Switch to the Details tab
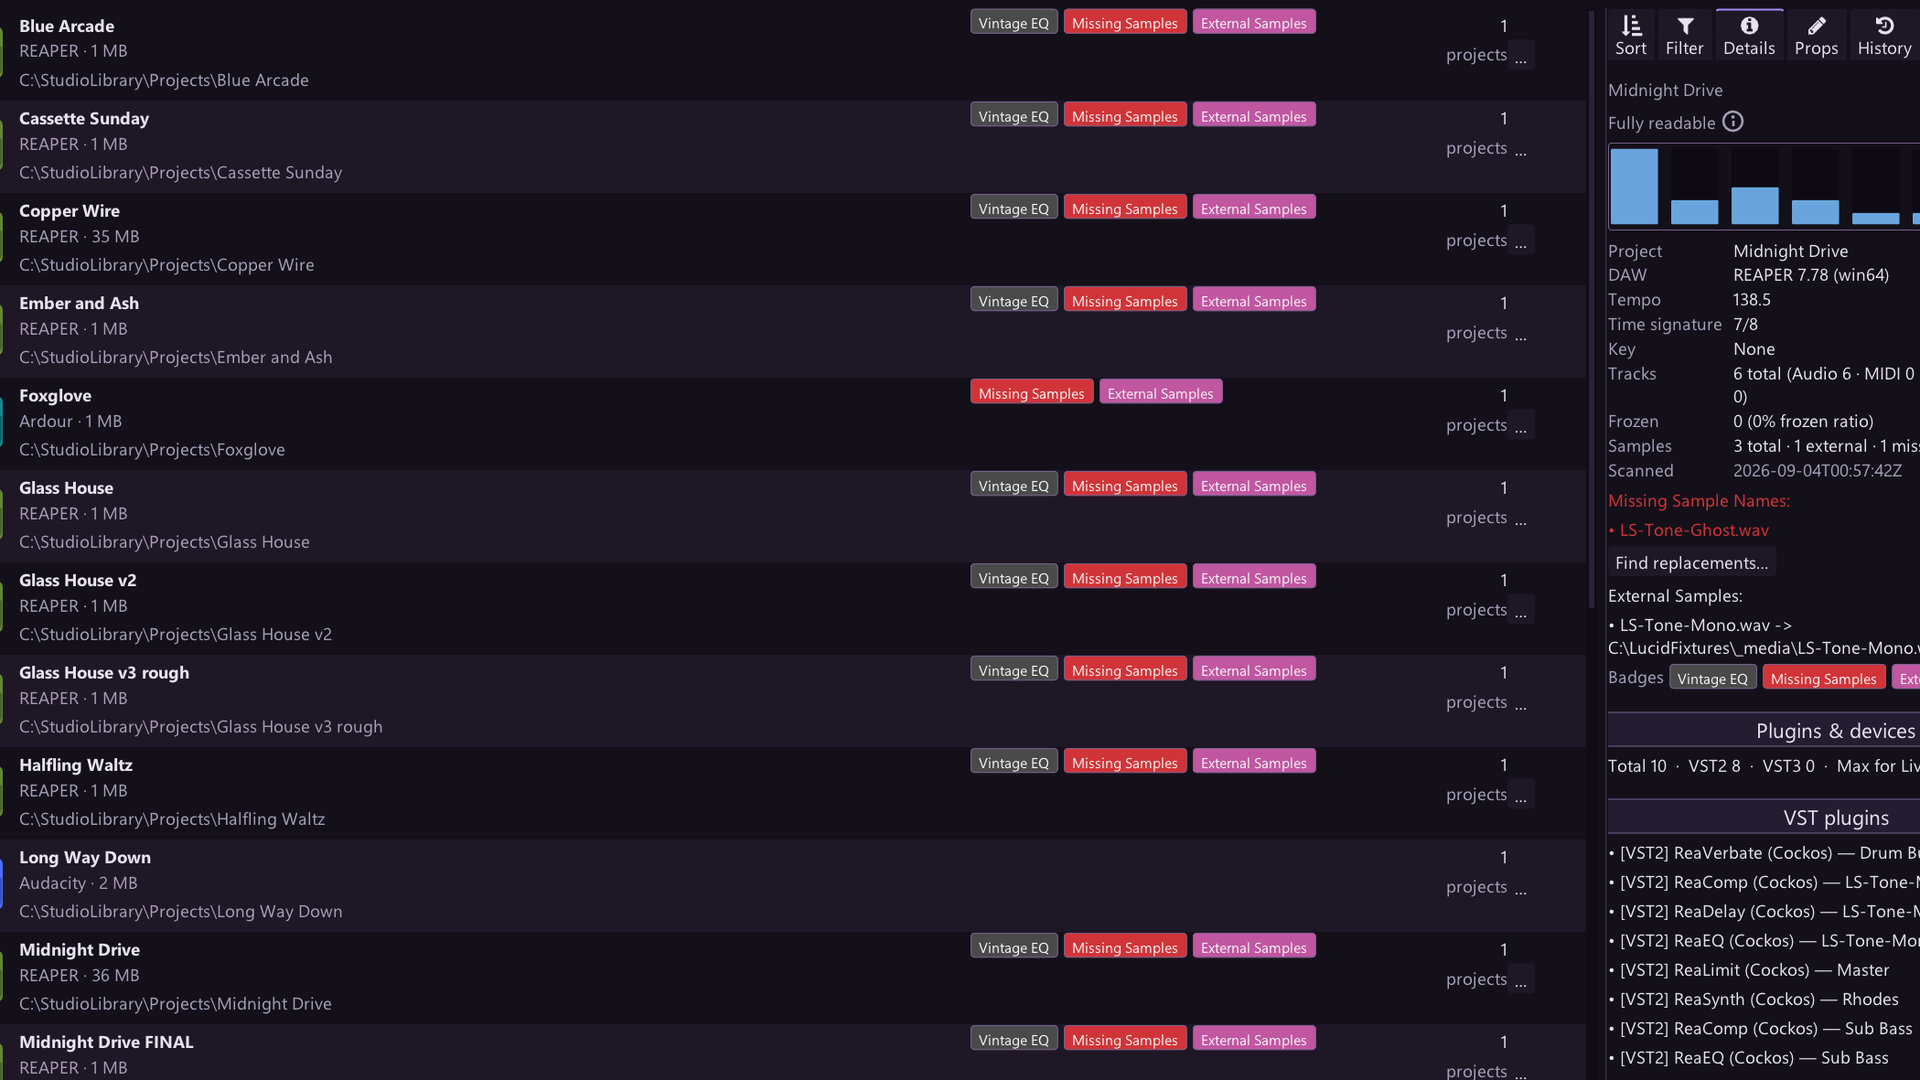Viewport: 1920px width, 1080px height. (x=1749, y=36)
